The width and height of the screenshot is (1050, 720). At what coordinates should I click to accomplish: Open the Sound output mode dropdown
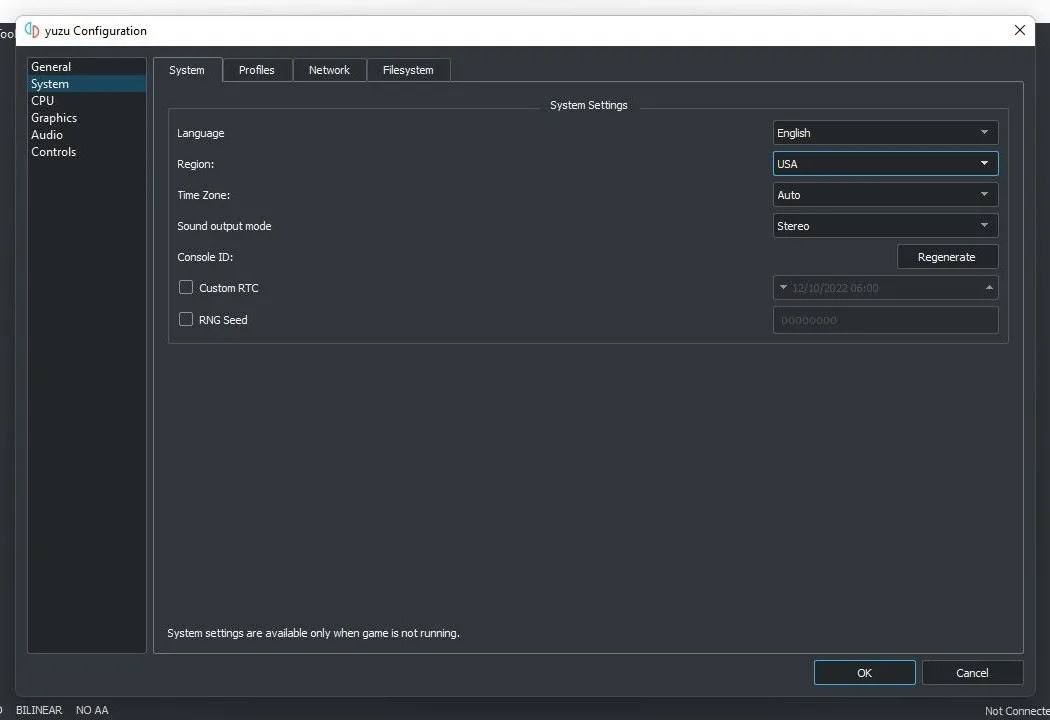(x=884, y=225)
